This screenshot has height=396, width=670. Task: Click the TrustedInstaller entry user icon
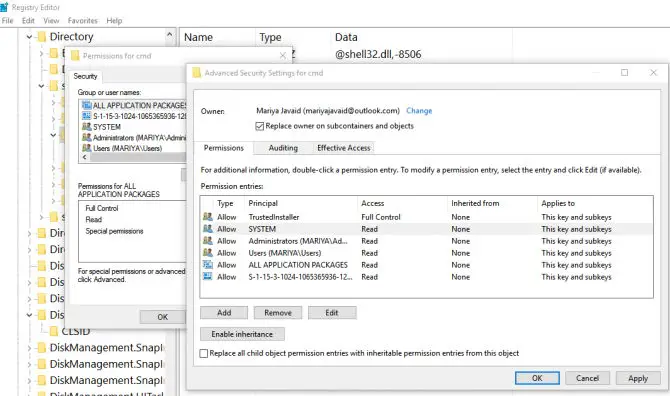coord(208,217)
